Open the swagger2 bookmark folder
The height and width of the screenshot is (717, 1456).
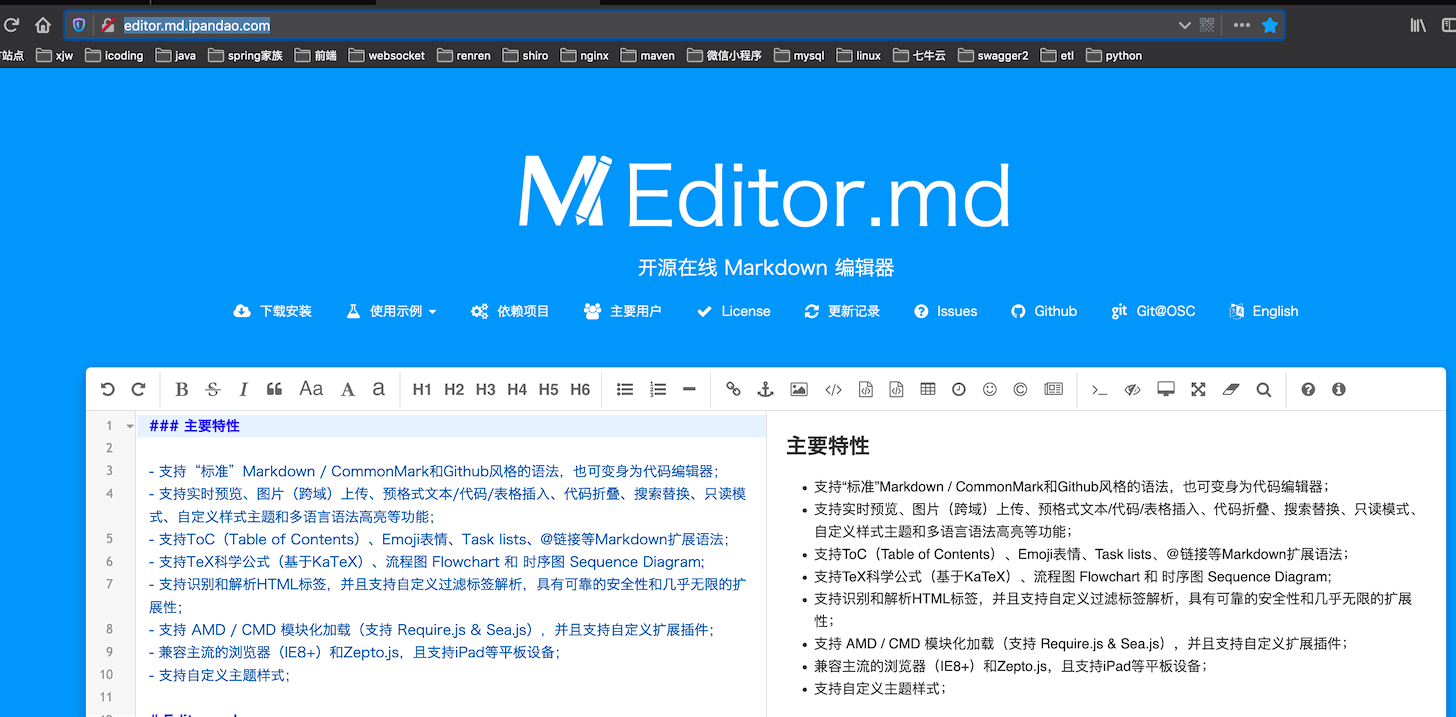click(993, 56)
